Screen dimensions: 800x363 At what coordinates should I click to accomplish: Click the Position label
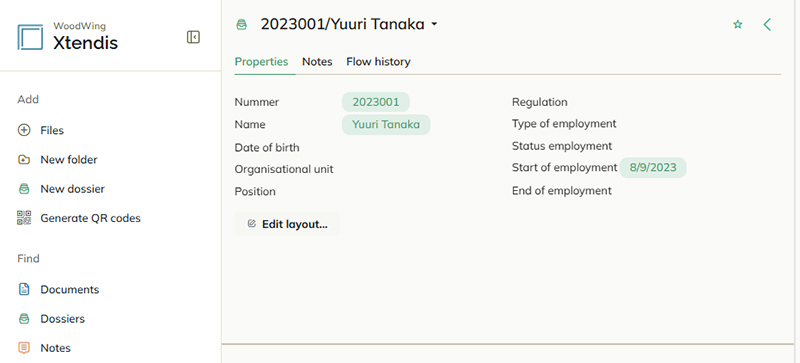(x=255, y=191)
